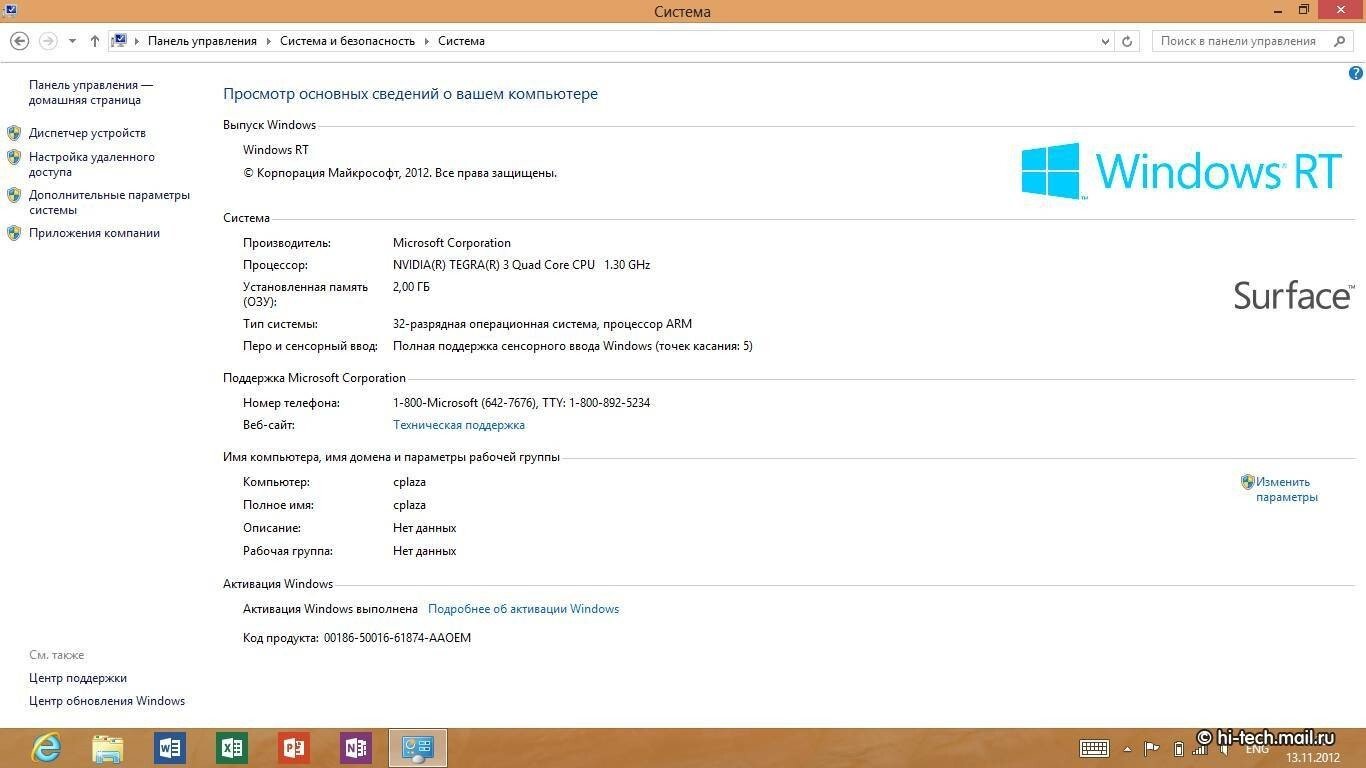Click Изменить параметры link

point(1287,489)
